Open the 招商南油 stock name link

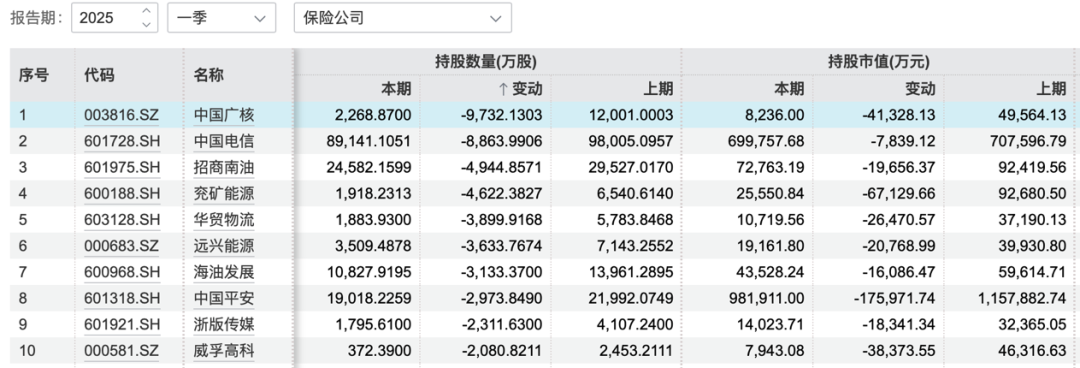coord(224,167)
